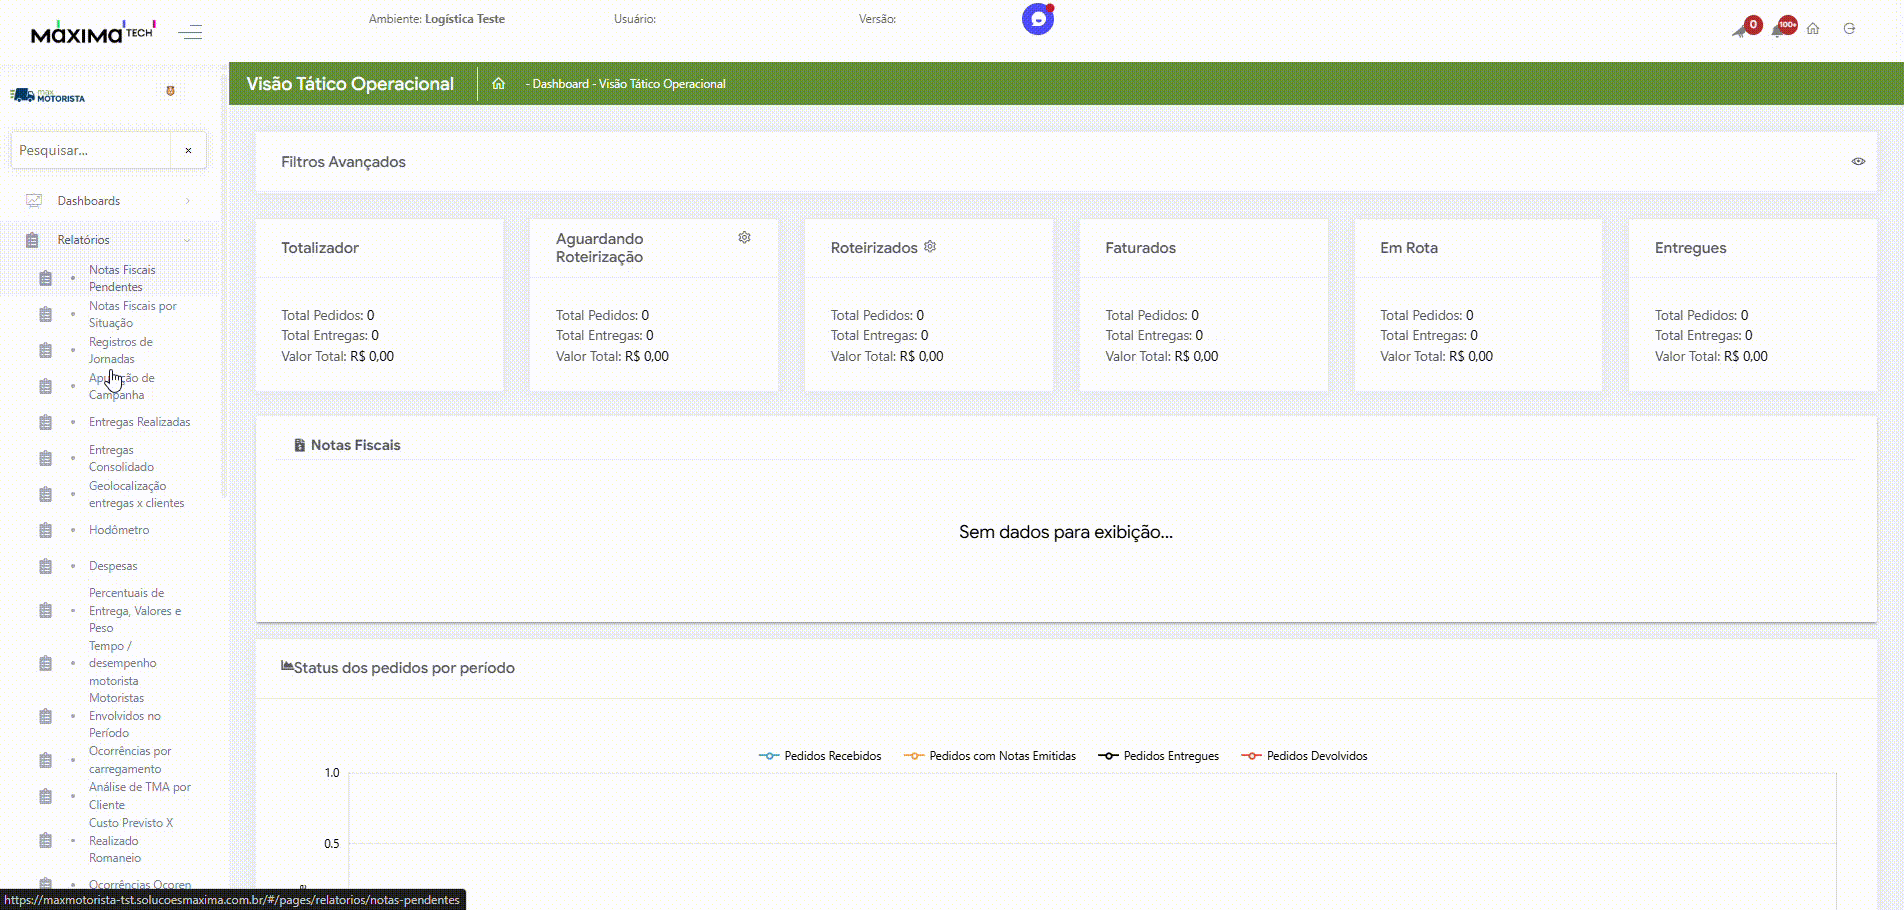Screen dimensions: 1904x910
Task: Click the notifications bell with 100+ badge
Action: pos(1781,28)
